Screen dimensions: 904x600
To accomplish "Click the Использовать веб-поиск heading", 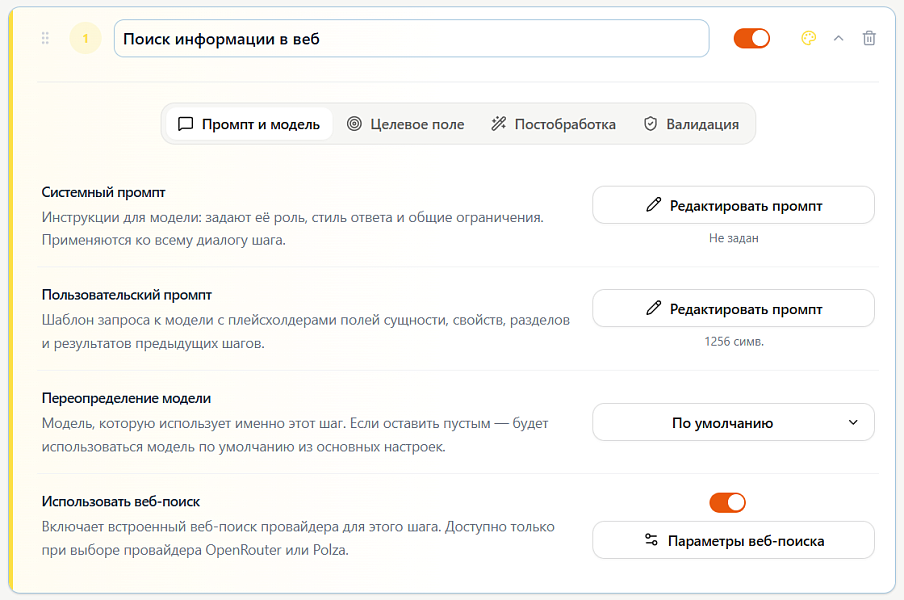I will (120, 501).
